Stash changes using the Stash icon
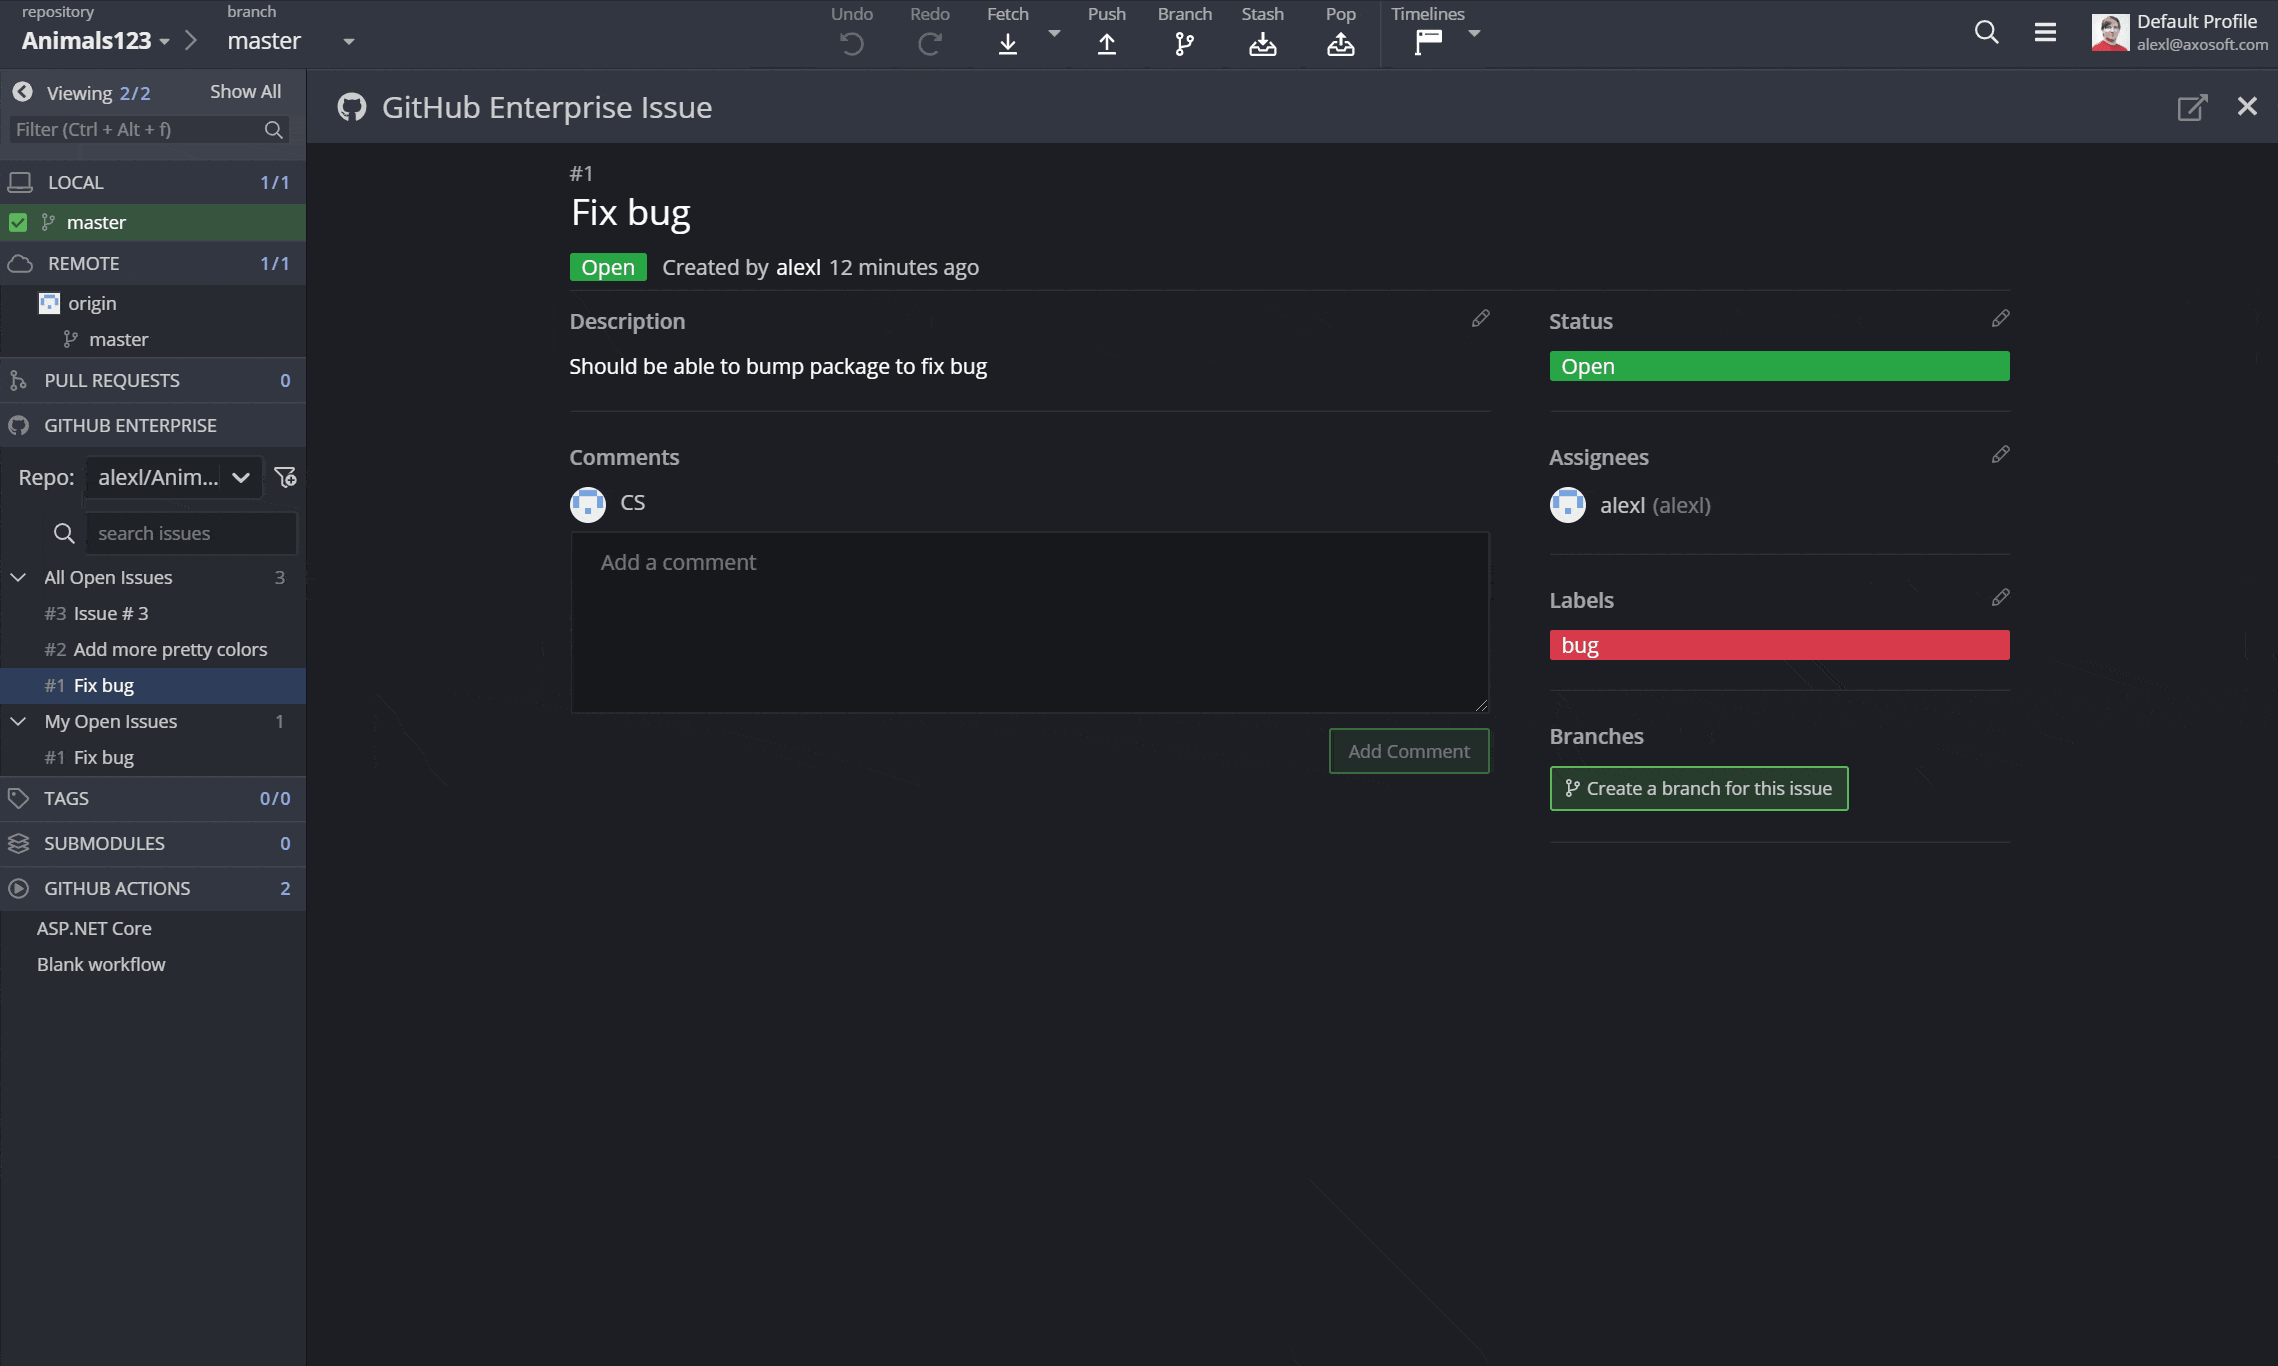 (1262, 43)
